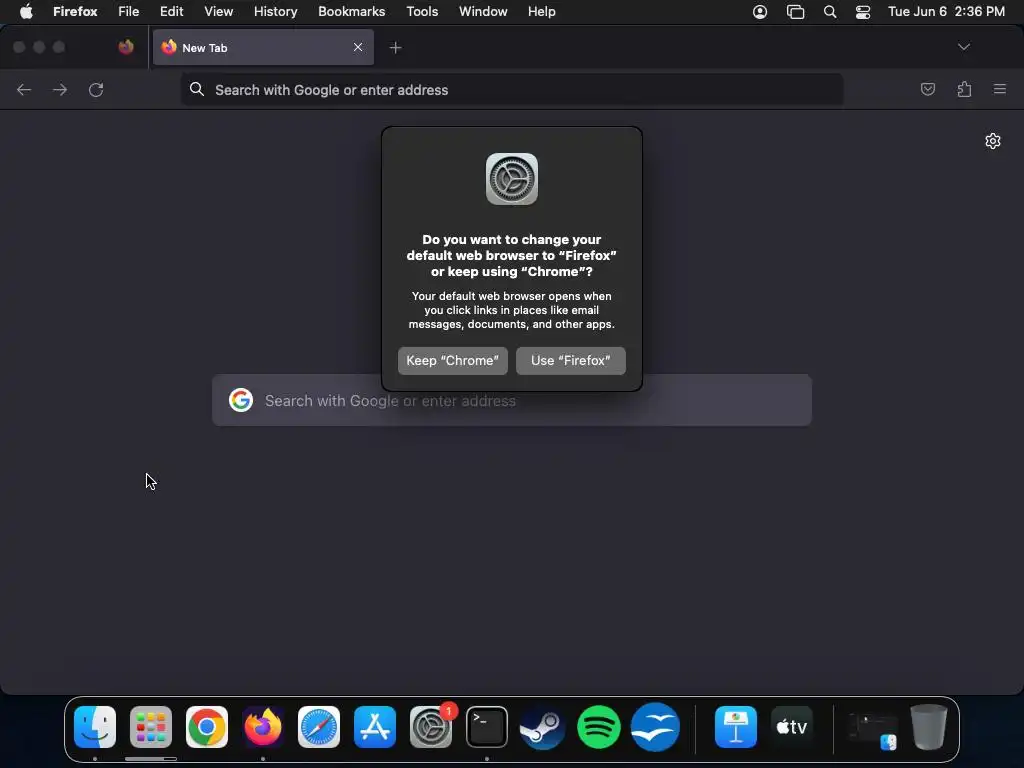Open the App Store from the Dock
Viewport: 1024px width, 768px height.
(375, 727)
